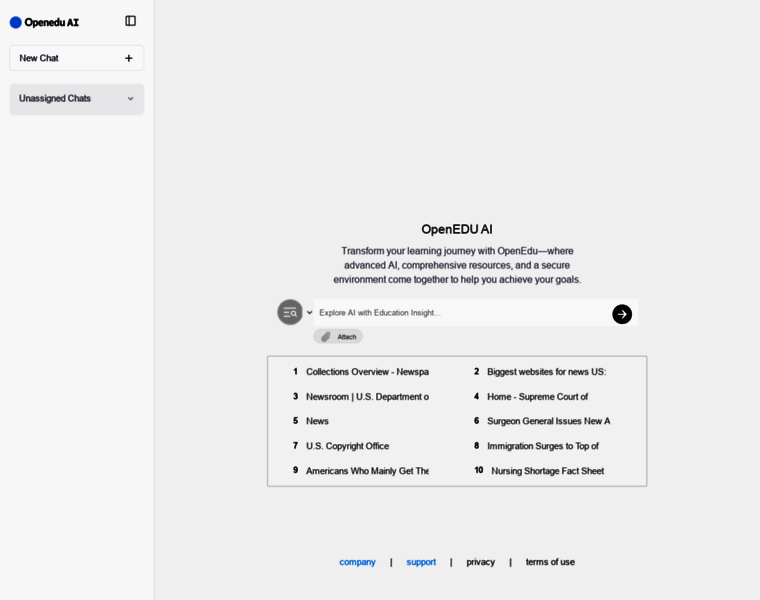Image resolution: width=760 pixels, height=600 pixels.
Task: Open the privacy footer link
Action: 480,562
